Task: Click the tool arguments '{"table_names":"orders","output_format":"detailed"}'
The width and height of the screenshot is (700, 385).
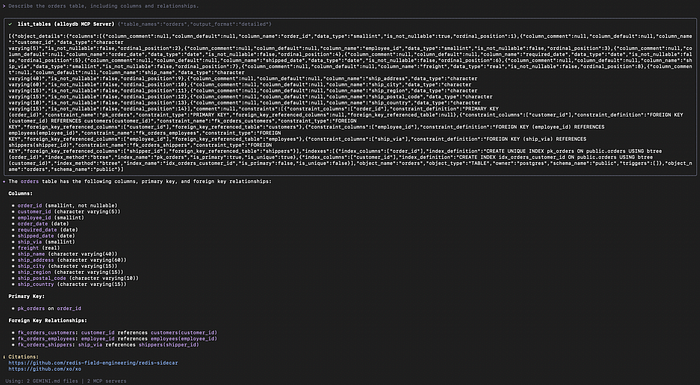Action: click(x=194, y=24)
